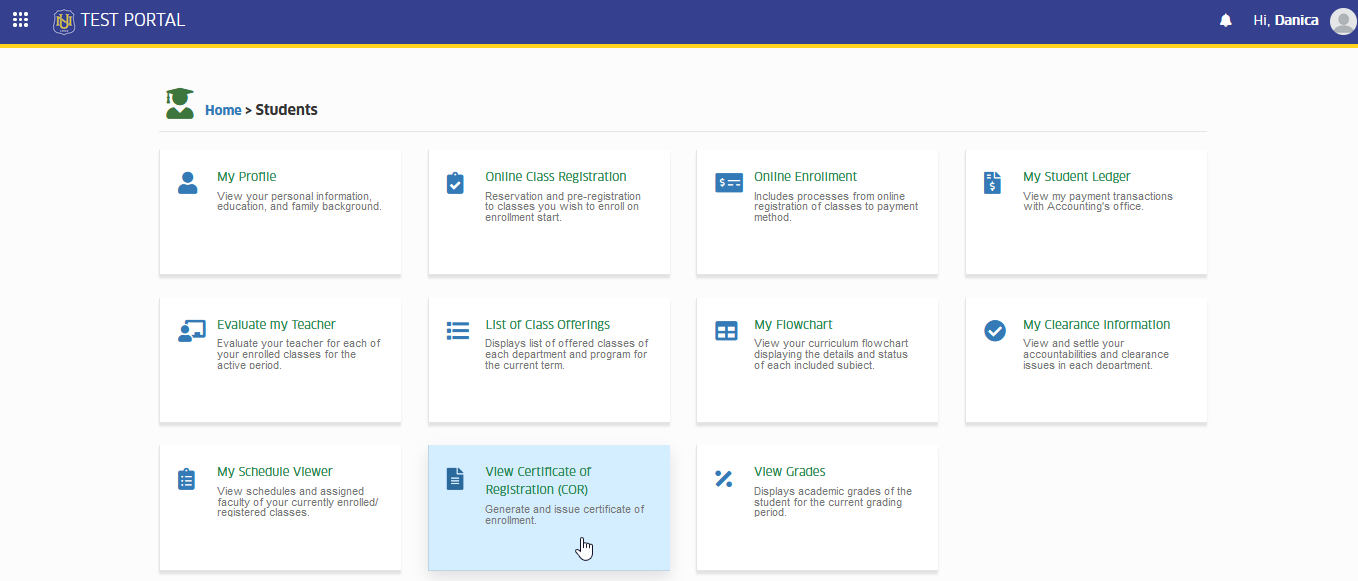
Task: Open Danica's user avatar menu
Action: point(1343,20)
